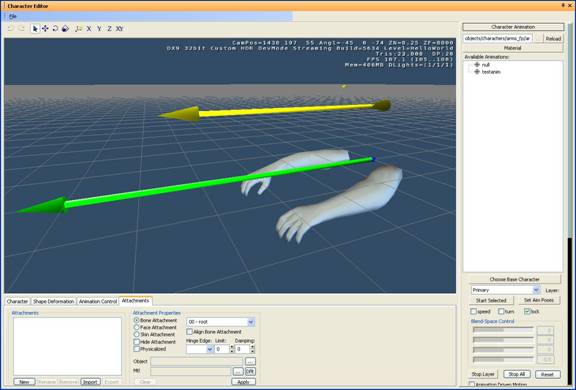Image resolution: width=576 pixels, height=390 pixels.
Task: Switch to the Shape Deformation tab
Action: click(x=54, y=301)
